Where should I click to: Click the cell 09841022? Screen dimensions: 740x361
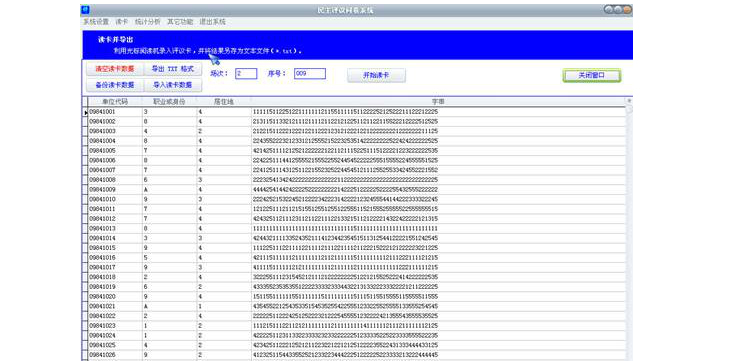pos(115,316)
